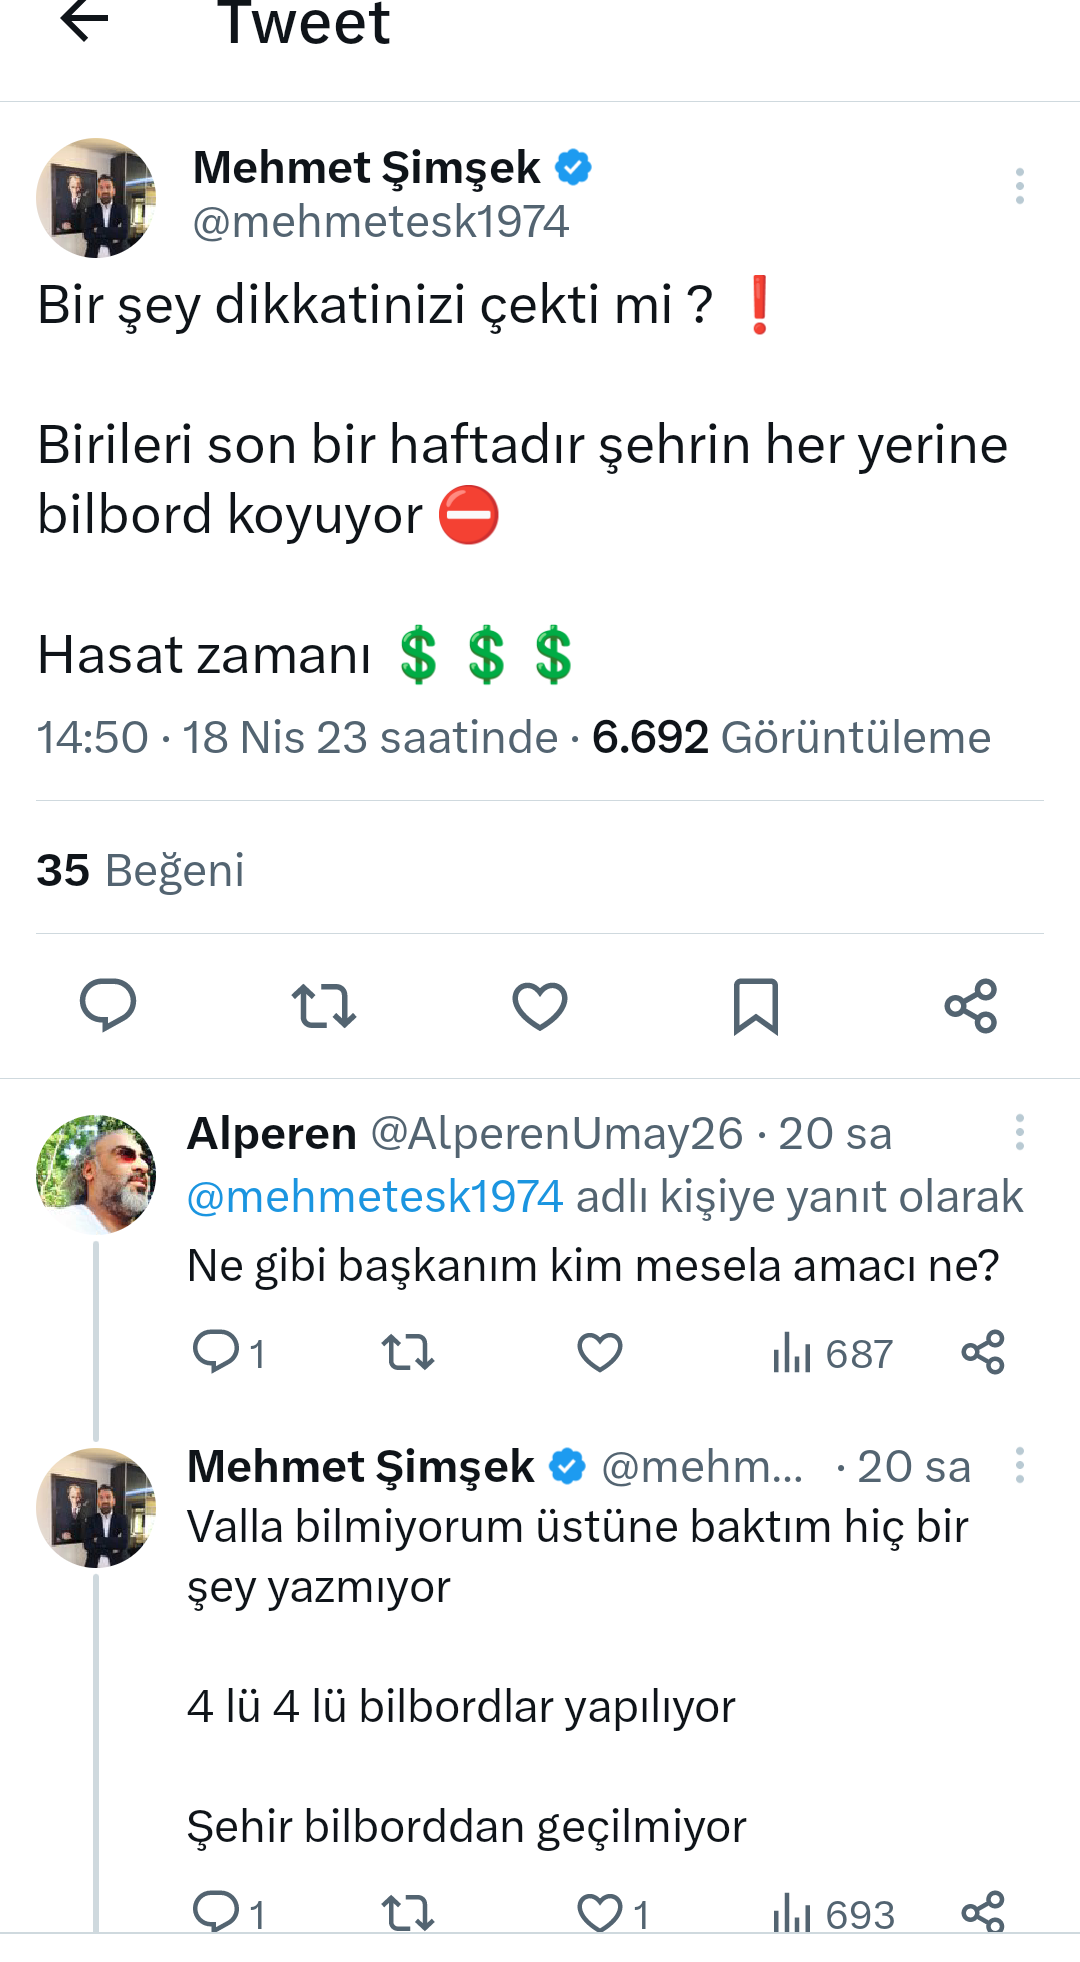
Task: Open more options on Alperen's reply
Action: tap(1020, 1132)
